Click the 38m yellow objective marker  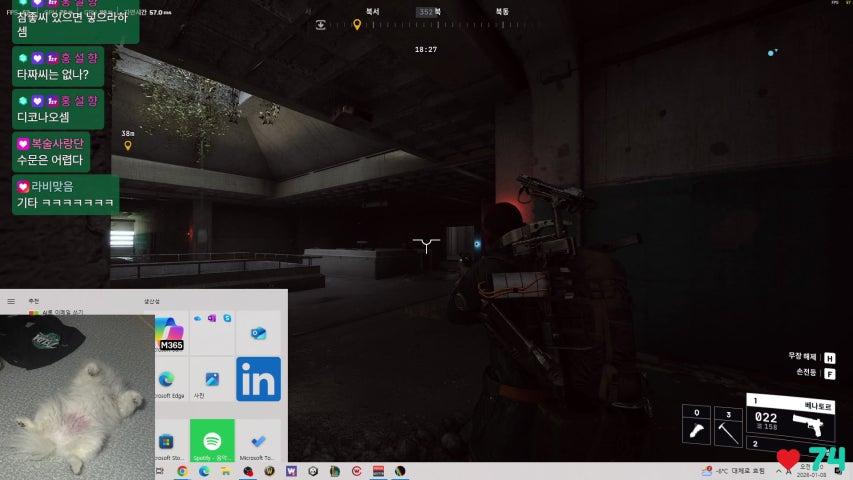coord(128,145)
